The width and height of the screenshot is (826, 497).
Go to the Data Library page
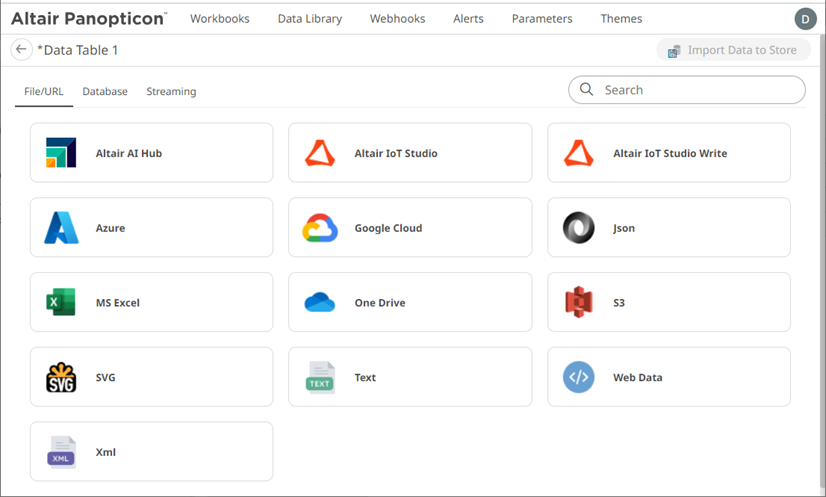(x=310, y=19)
